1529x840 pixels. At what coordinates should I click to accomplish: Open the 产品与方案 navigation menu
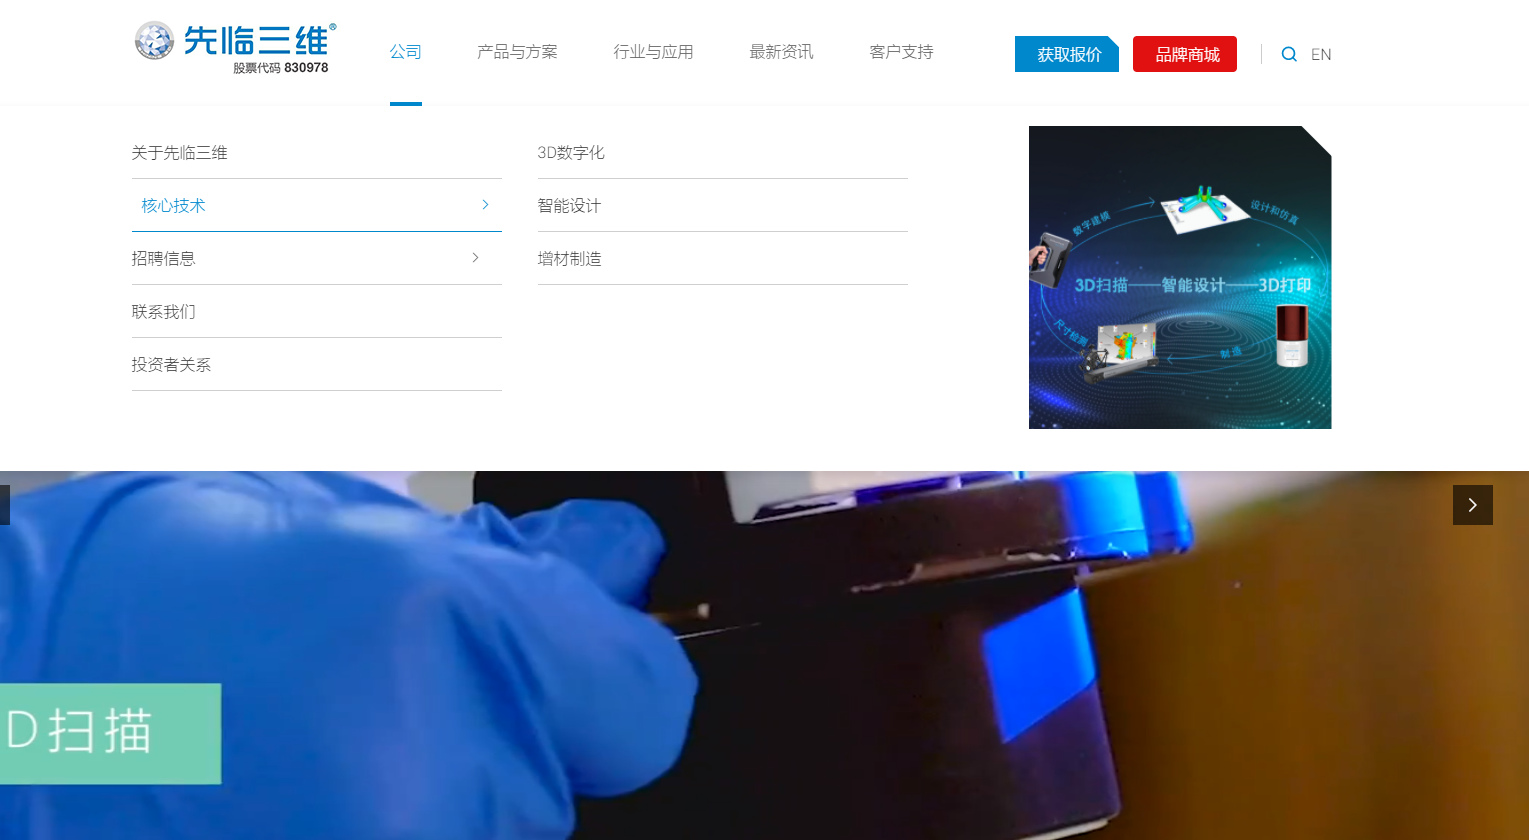[x=517, y=51]
